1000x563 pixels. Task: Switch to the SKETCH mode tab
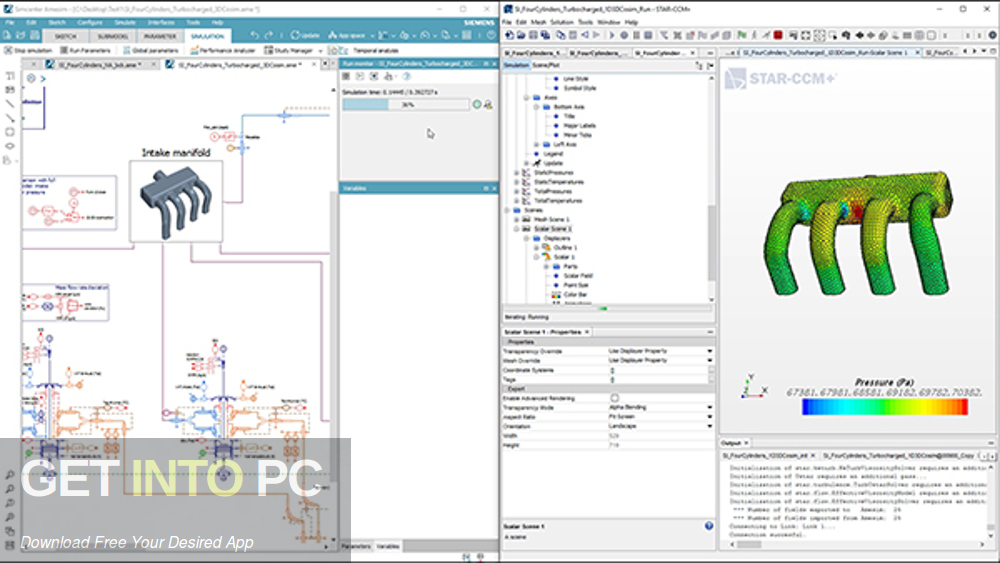(65, 36)
